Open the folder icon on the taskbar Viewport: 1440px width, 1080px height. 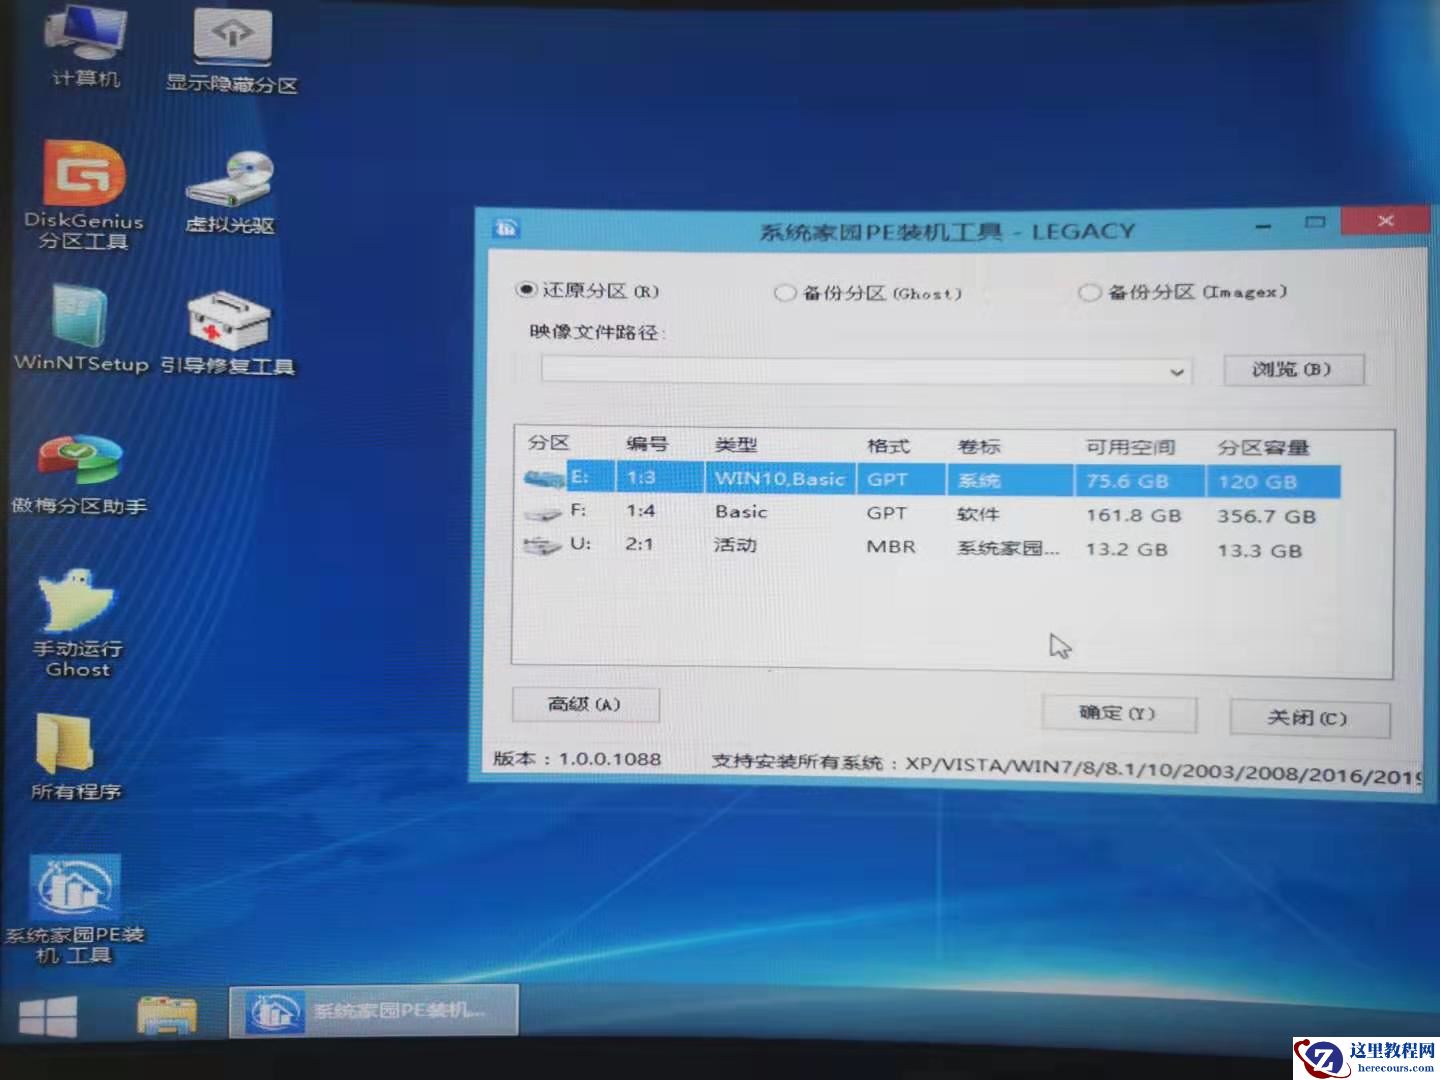(165, 1012)
